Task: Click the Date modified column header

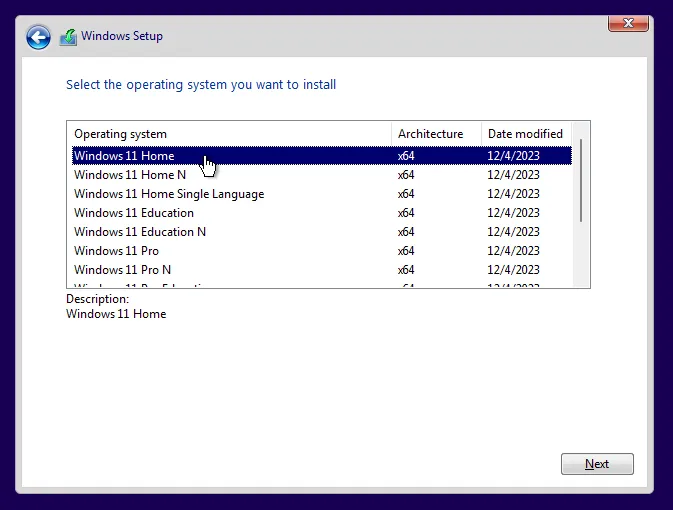Action: [x=525, y=134]
